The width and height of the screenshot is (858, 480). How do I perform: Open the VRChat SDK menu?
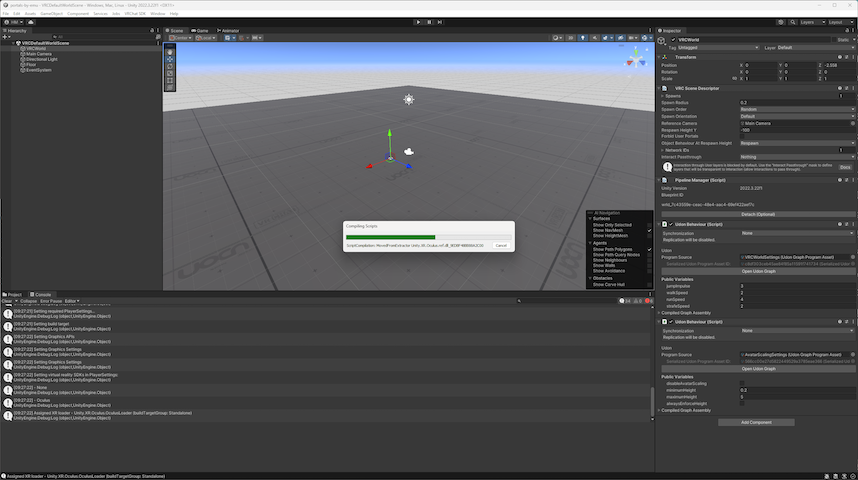(135, 13)
